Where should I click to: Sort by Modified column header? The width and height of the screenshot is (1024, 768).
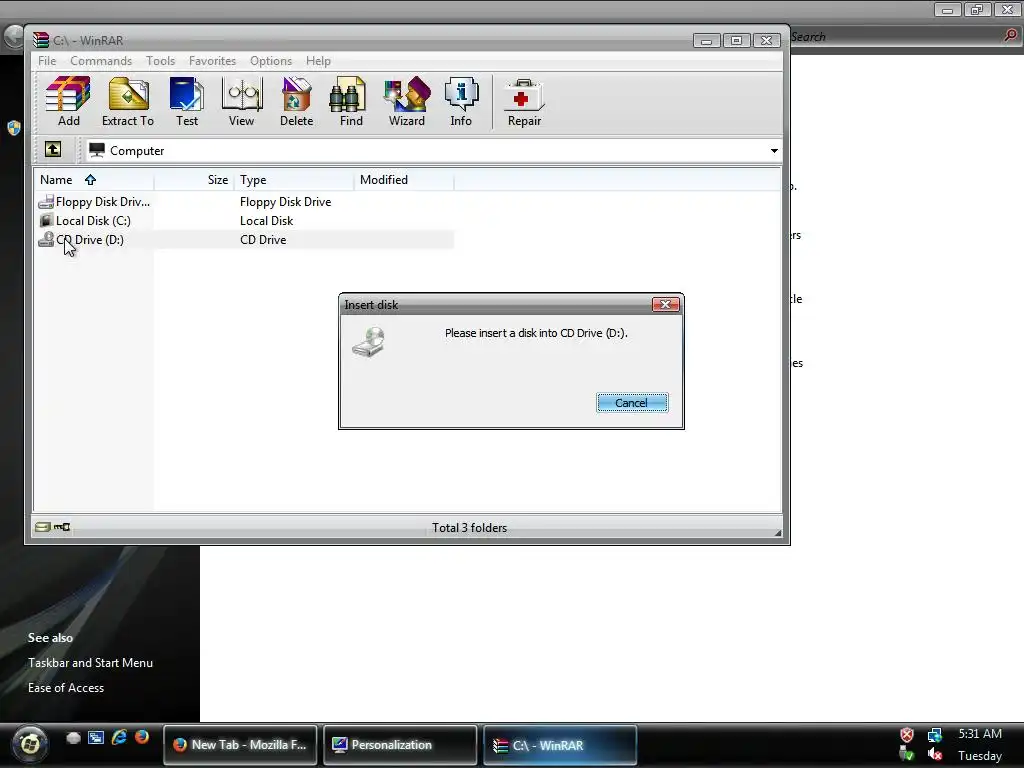(x=404, y=180)
